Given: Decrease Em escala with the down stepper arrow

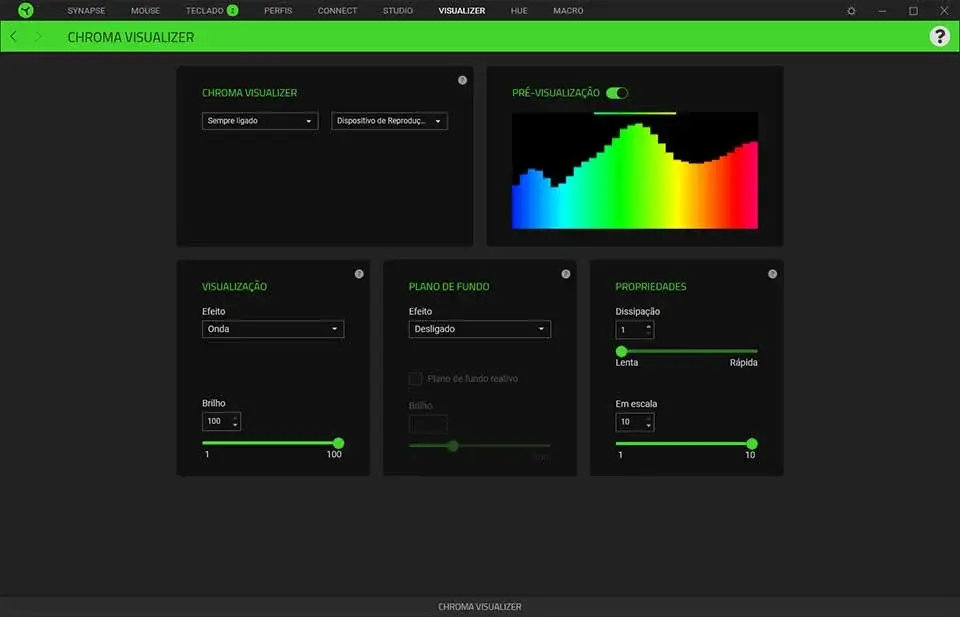Looking at the screenshot, I should (x=648, y=426).
